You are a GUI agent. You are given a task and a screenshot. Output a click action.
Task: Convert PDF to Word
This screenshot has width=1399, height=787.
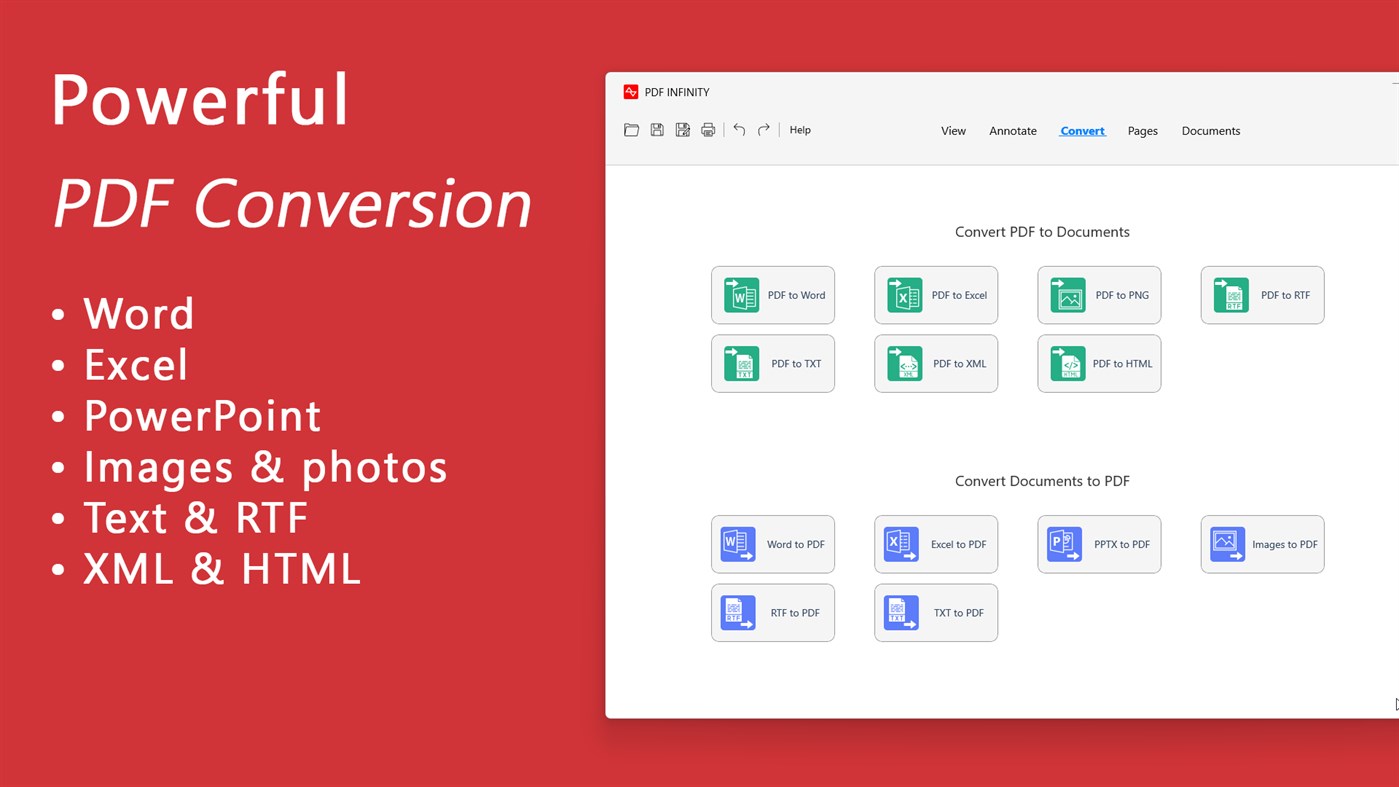tap(772, 294)
